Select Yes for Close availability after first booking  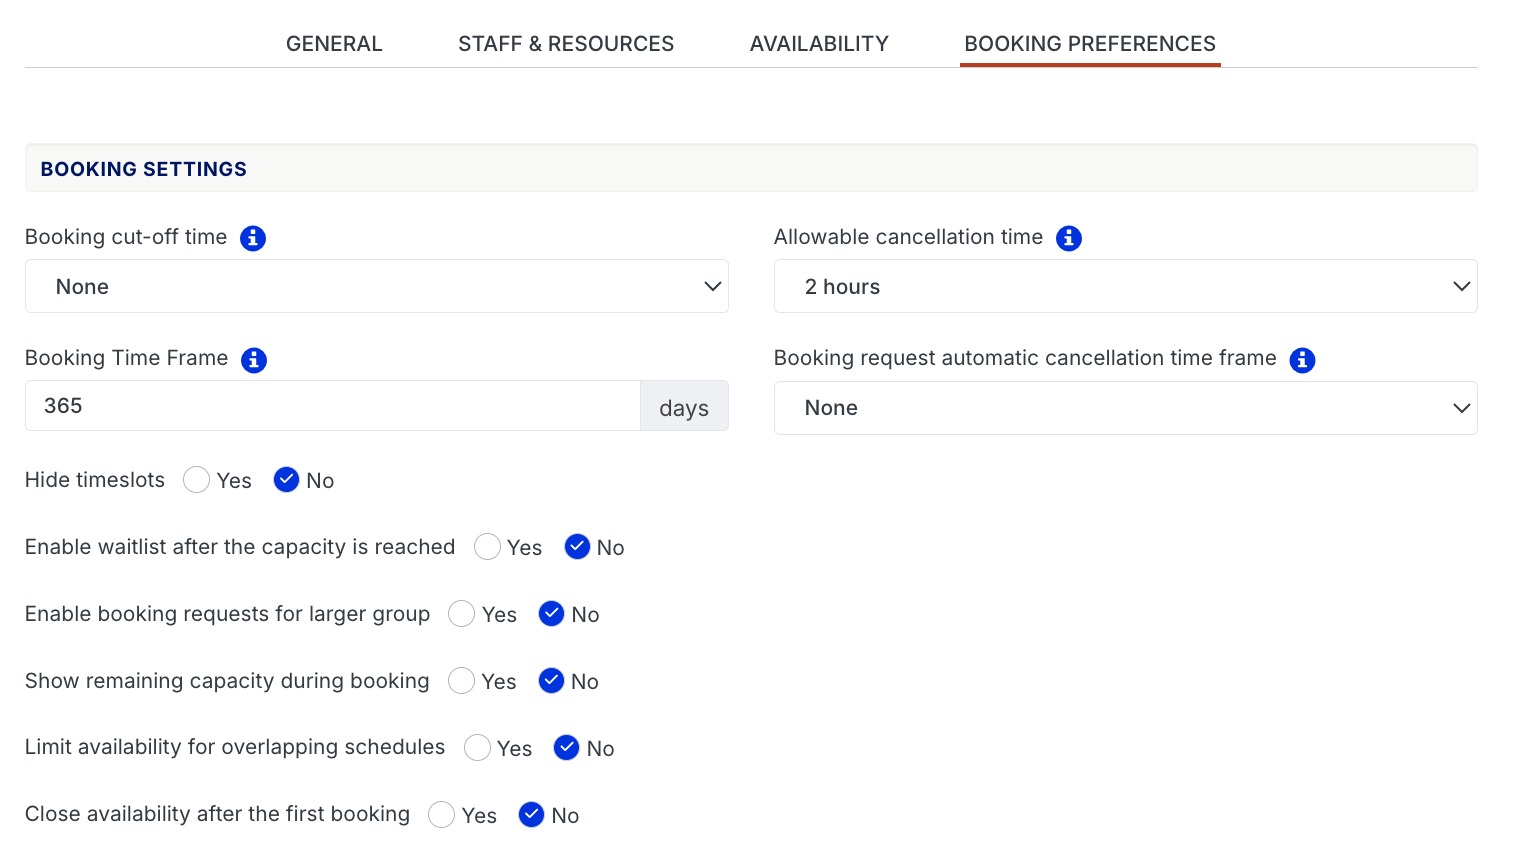coord(442,815)
